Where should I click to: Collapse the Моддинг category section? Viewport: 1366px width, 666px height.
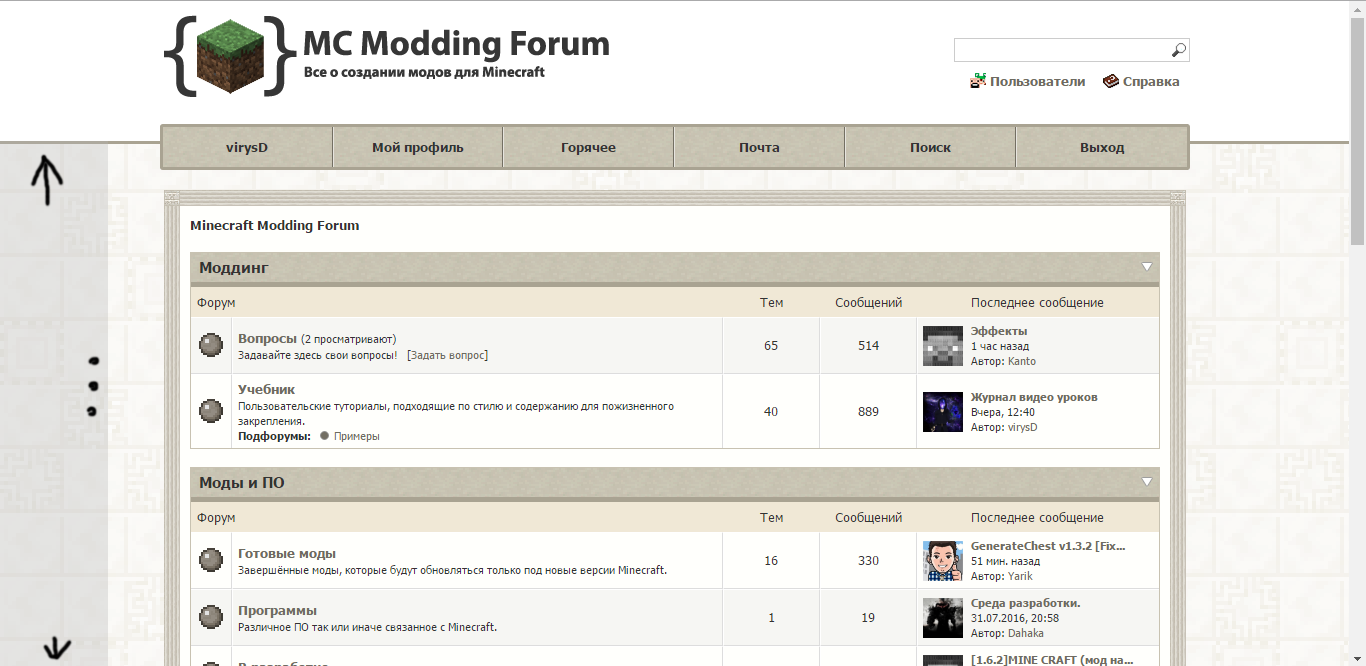click(1147, 267)
